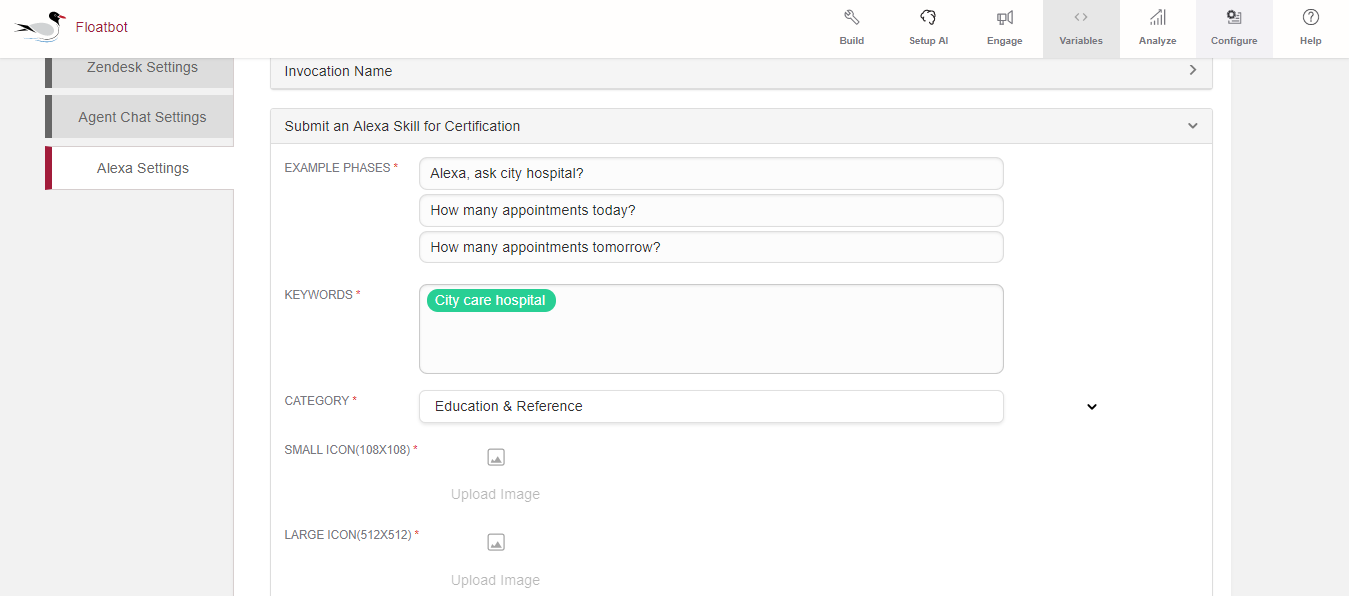Open the Help question mark icon
Image resolution: width=1349 pixels, height=596 pixels.
pyautogui.click(x=1310, y=18)
